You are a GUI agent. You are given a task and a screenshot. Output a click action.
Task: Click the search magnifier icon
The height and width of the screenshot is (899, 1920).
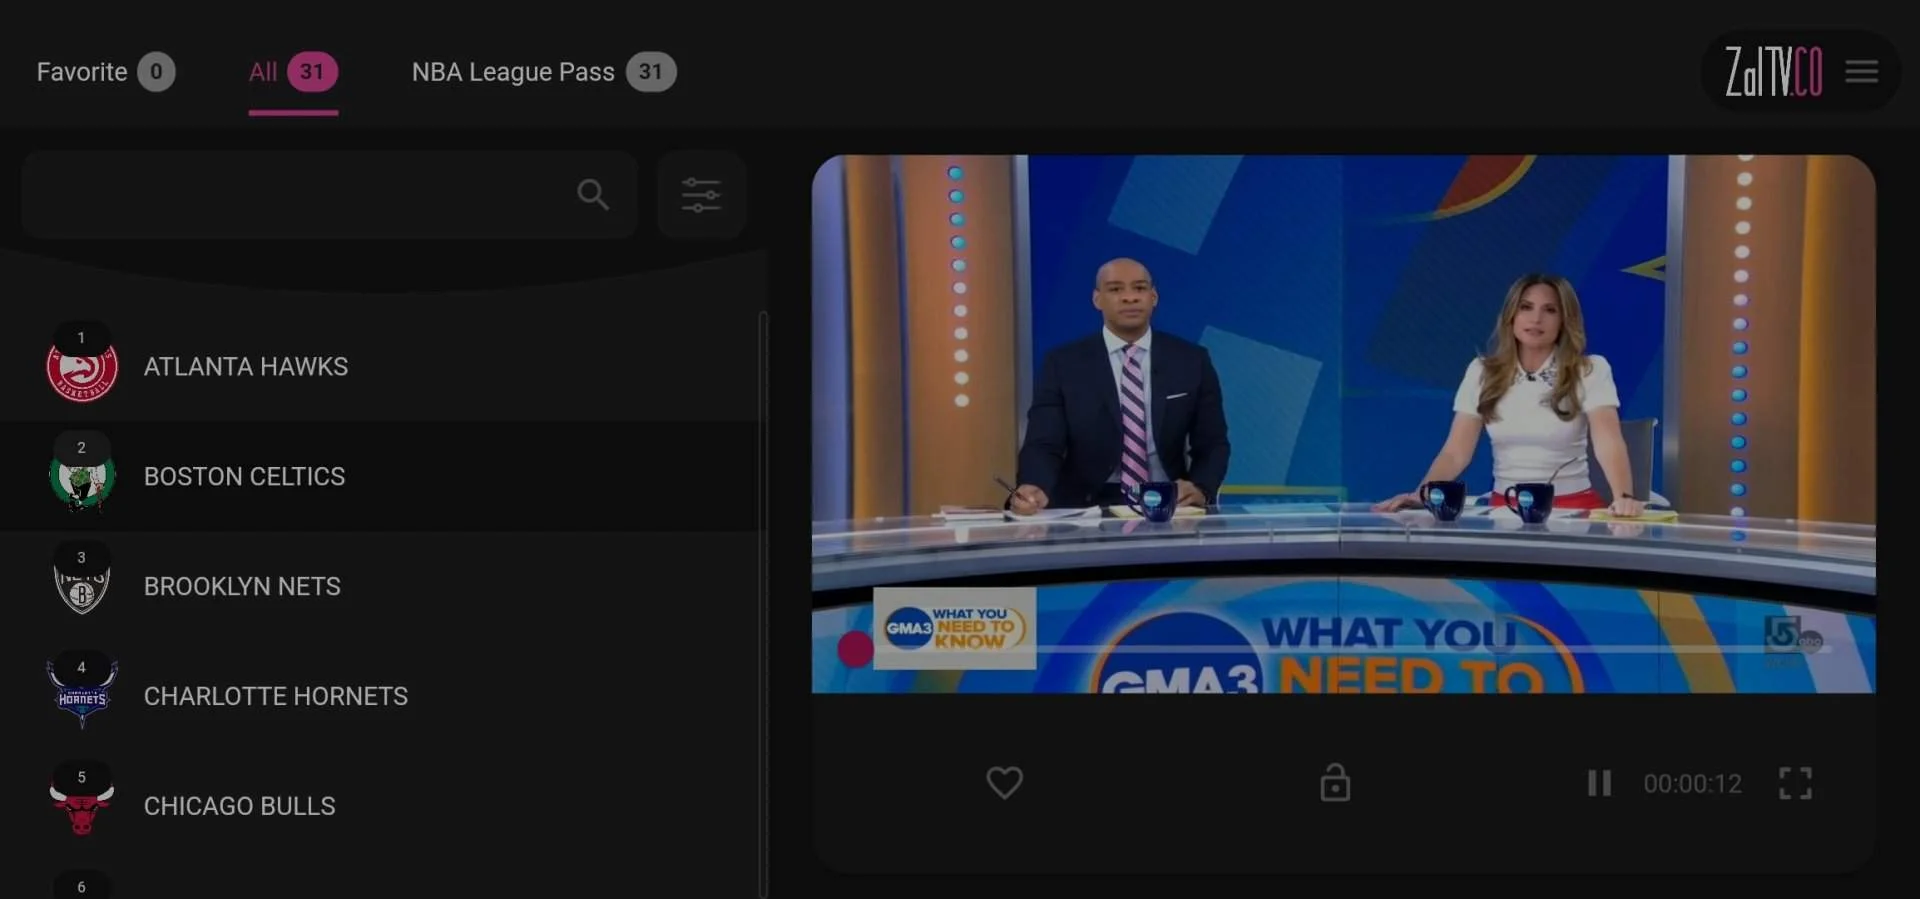pyautogui.click(x=593, y=194)
